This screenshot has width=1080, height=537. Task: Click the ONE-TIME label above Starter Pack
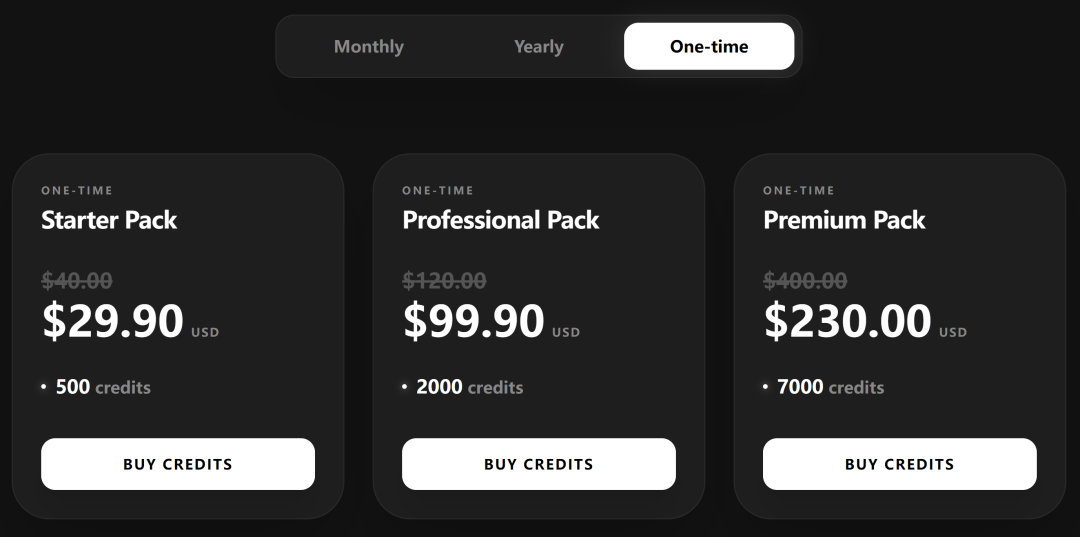point(77,191)
